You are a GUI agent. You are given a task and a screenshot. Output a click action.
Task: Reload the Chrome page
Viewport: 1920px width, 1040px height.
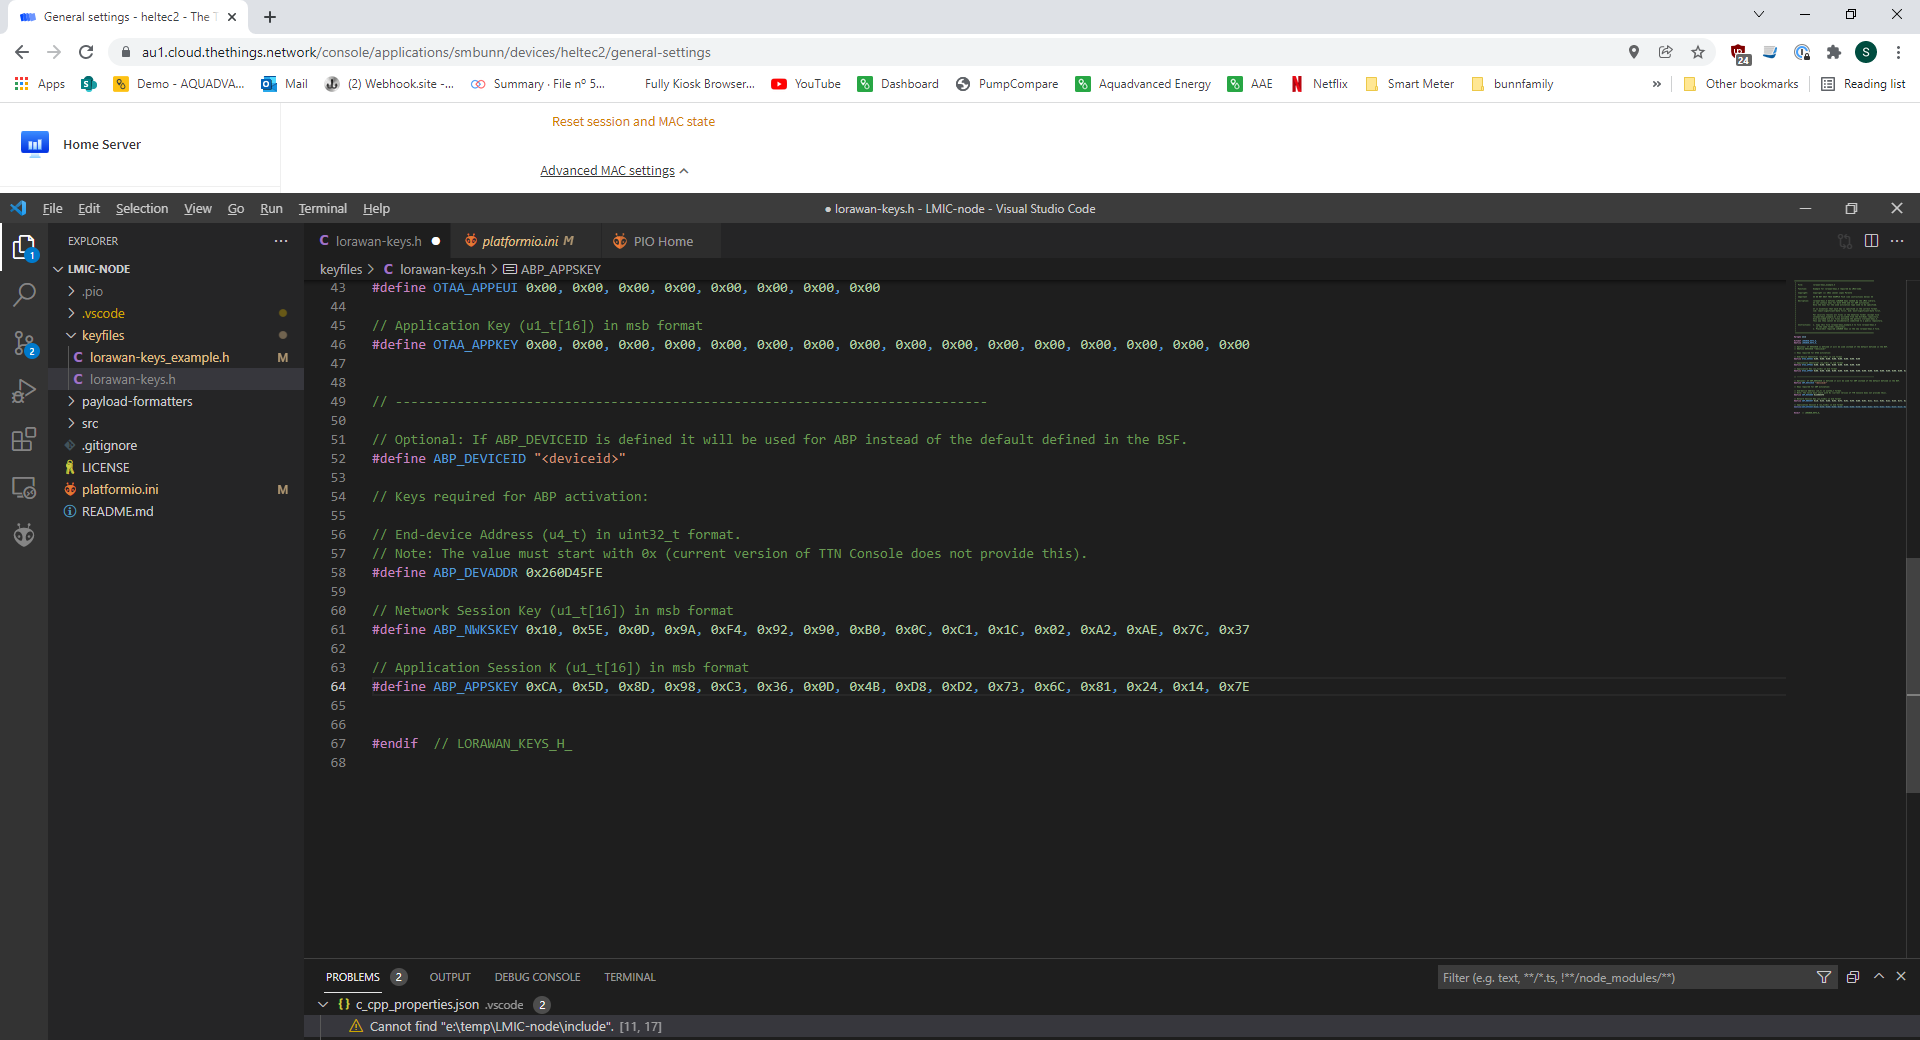coord(86,52)
